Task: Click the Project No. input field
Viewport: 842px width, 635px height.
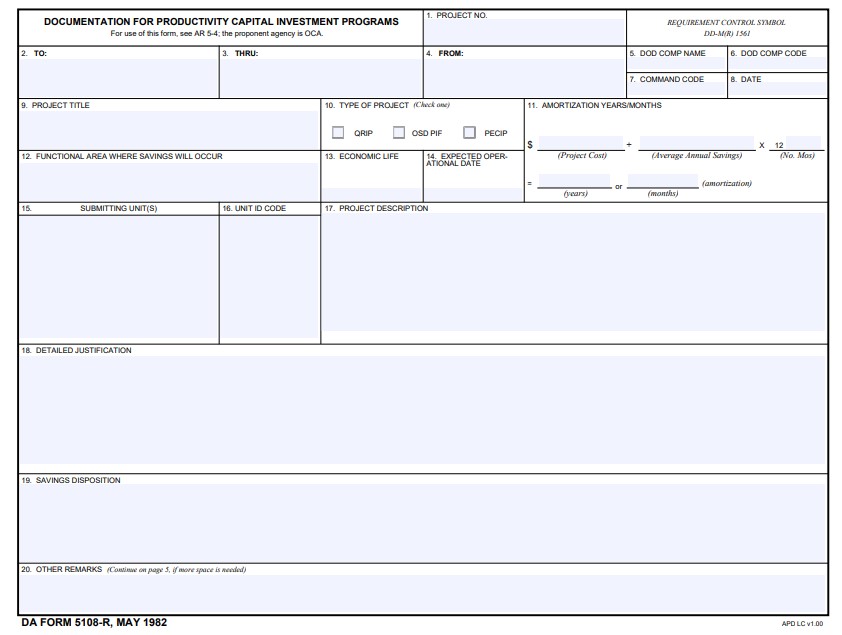Action: (524, 32)
